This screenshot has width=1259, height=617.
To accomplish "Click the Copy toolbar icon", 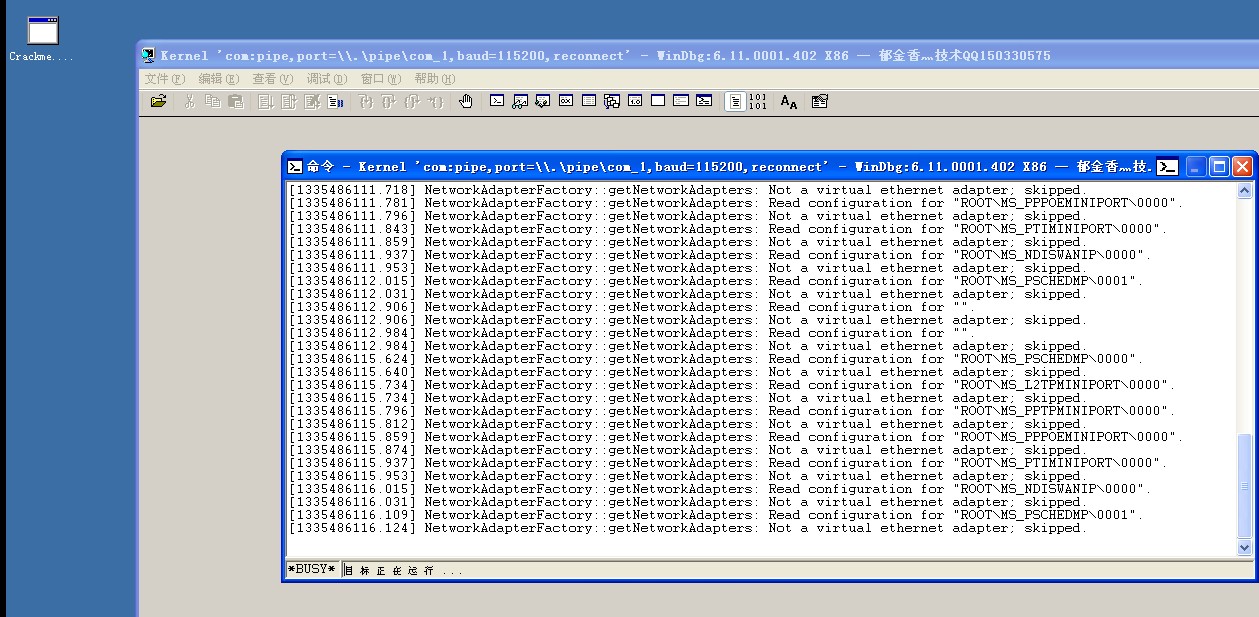I will tap(212, 101).
